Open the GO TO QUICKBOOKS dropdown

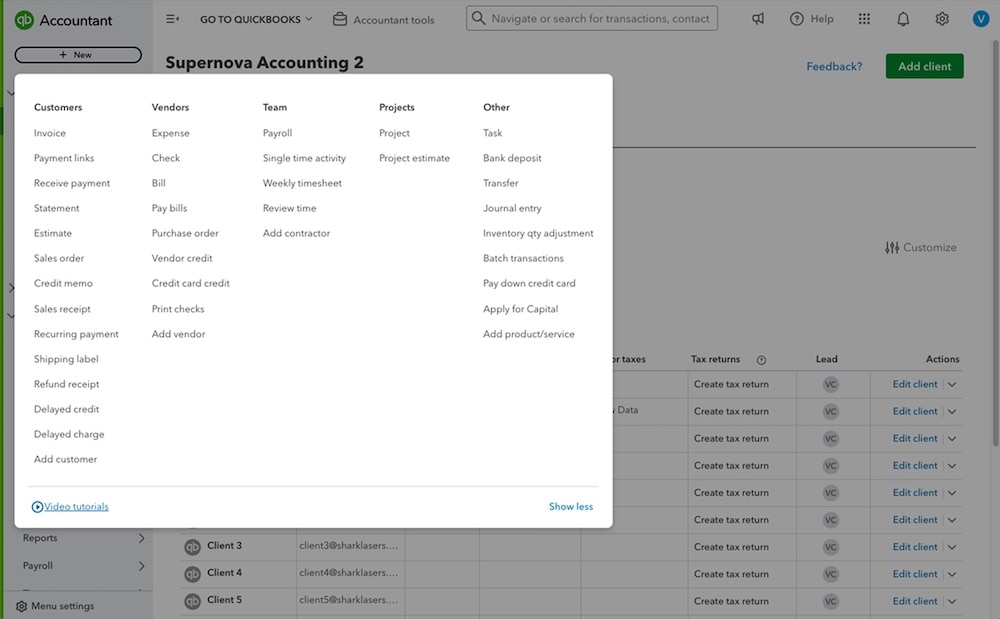(254, 17)
